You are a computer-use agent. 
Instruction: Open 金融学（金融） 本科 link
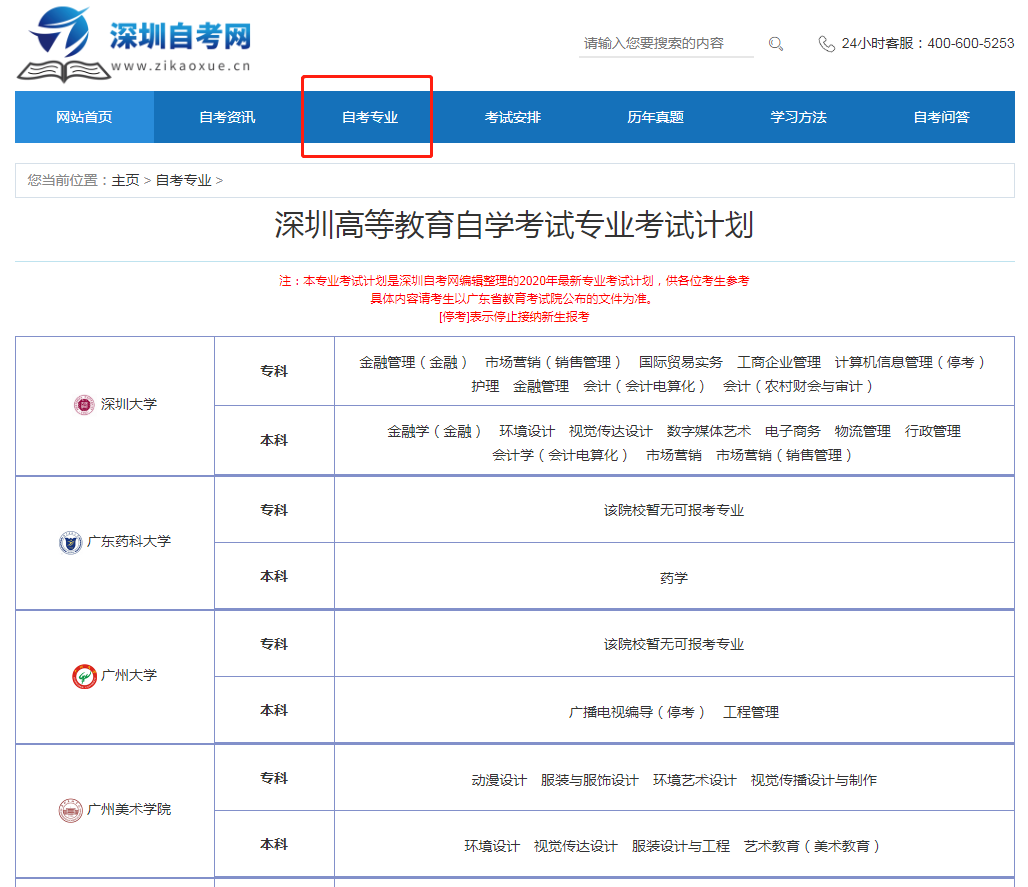tap(435, 431)
